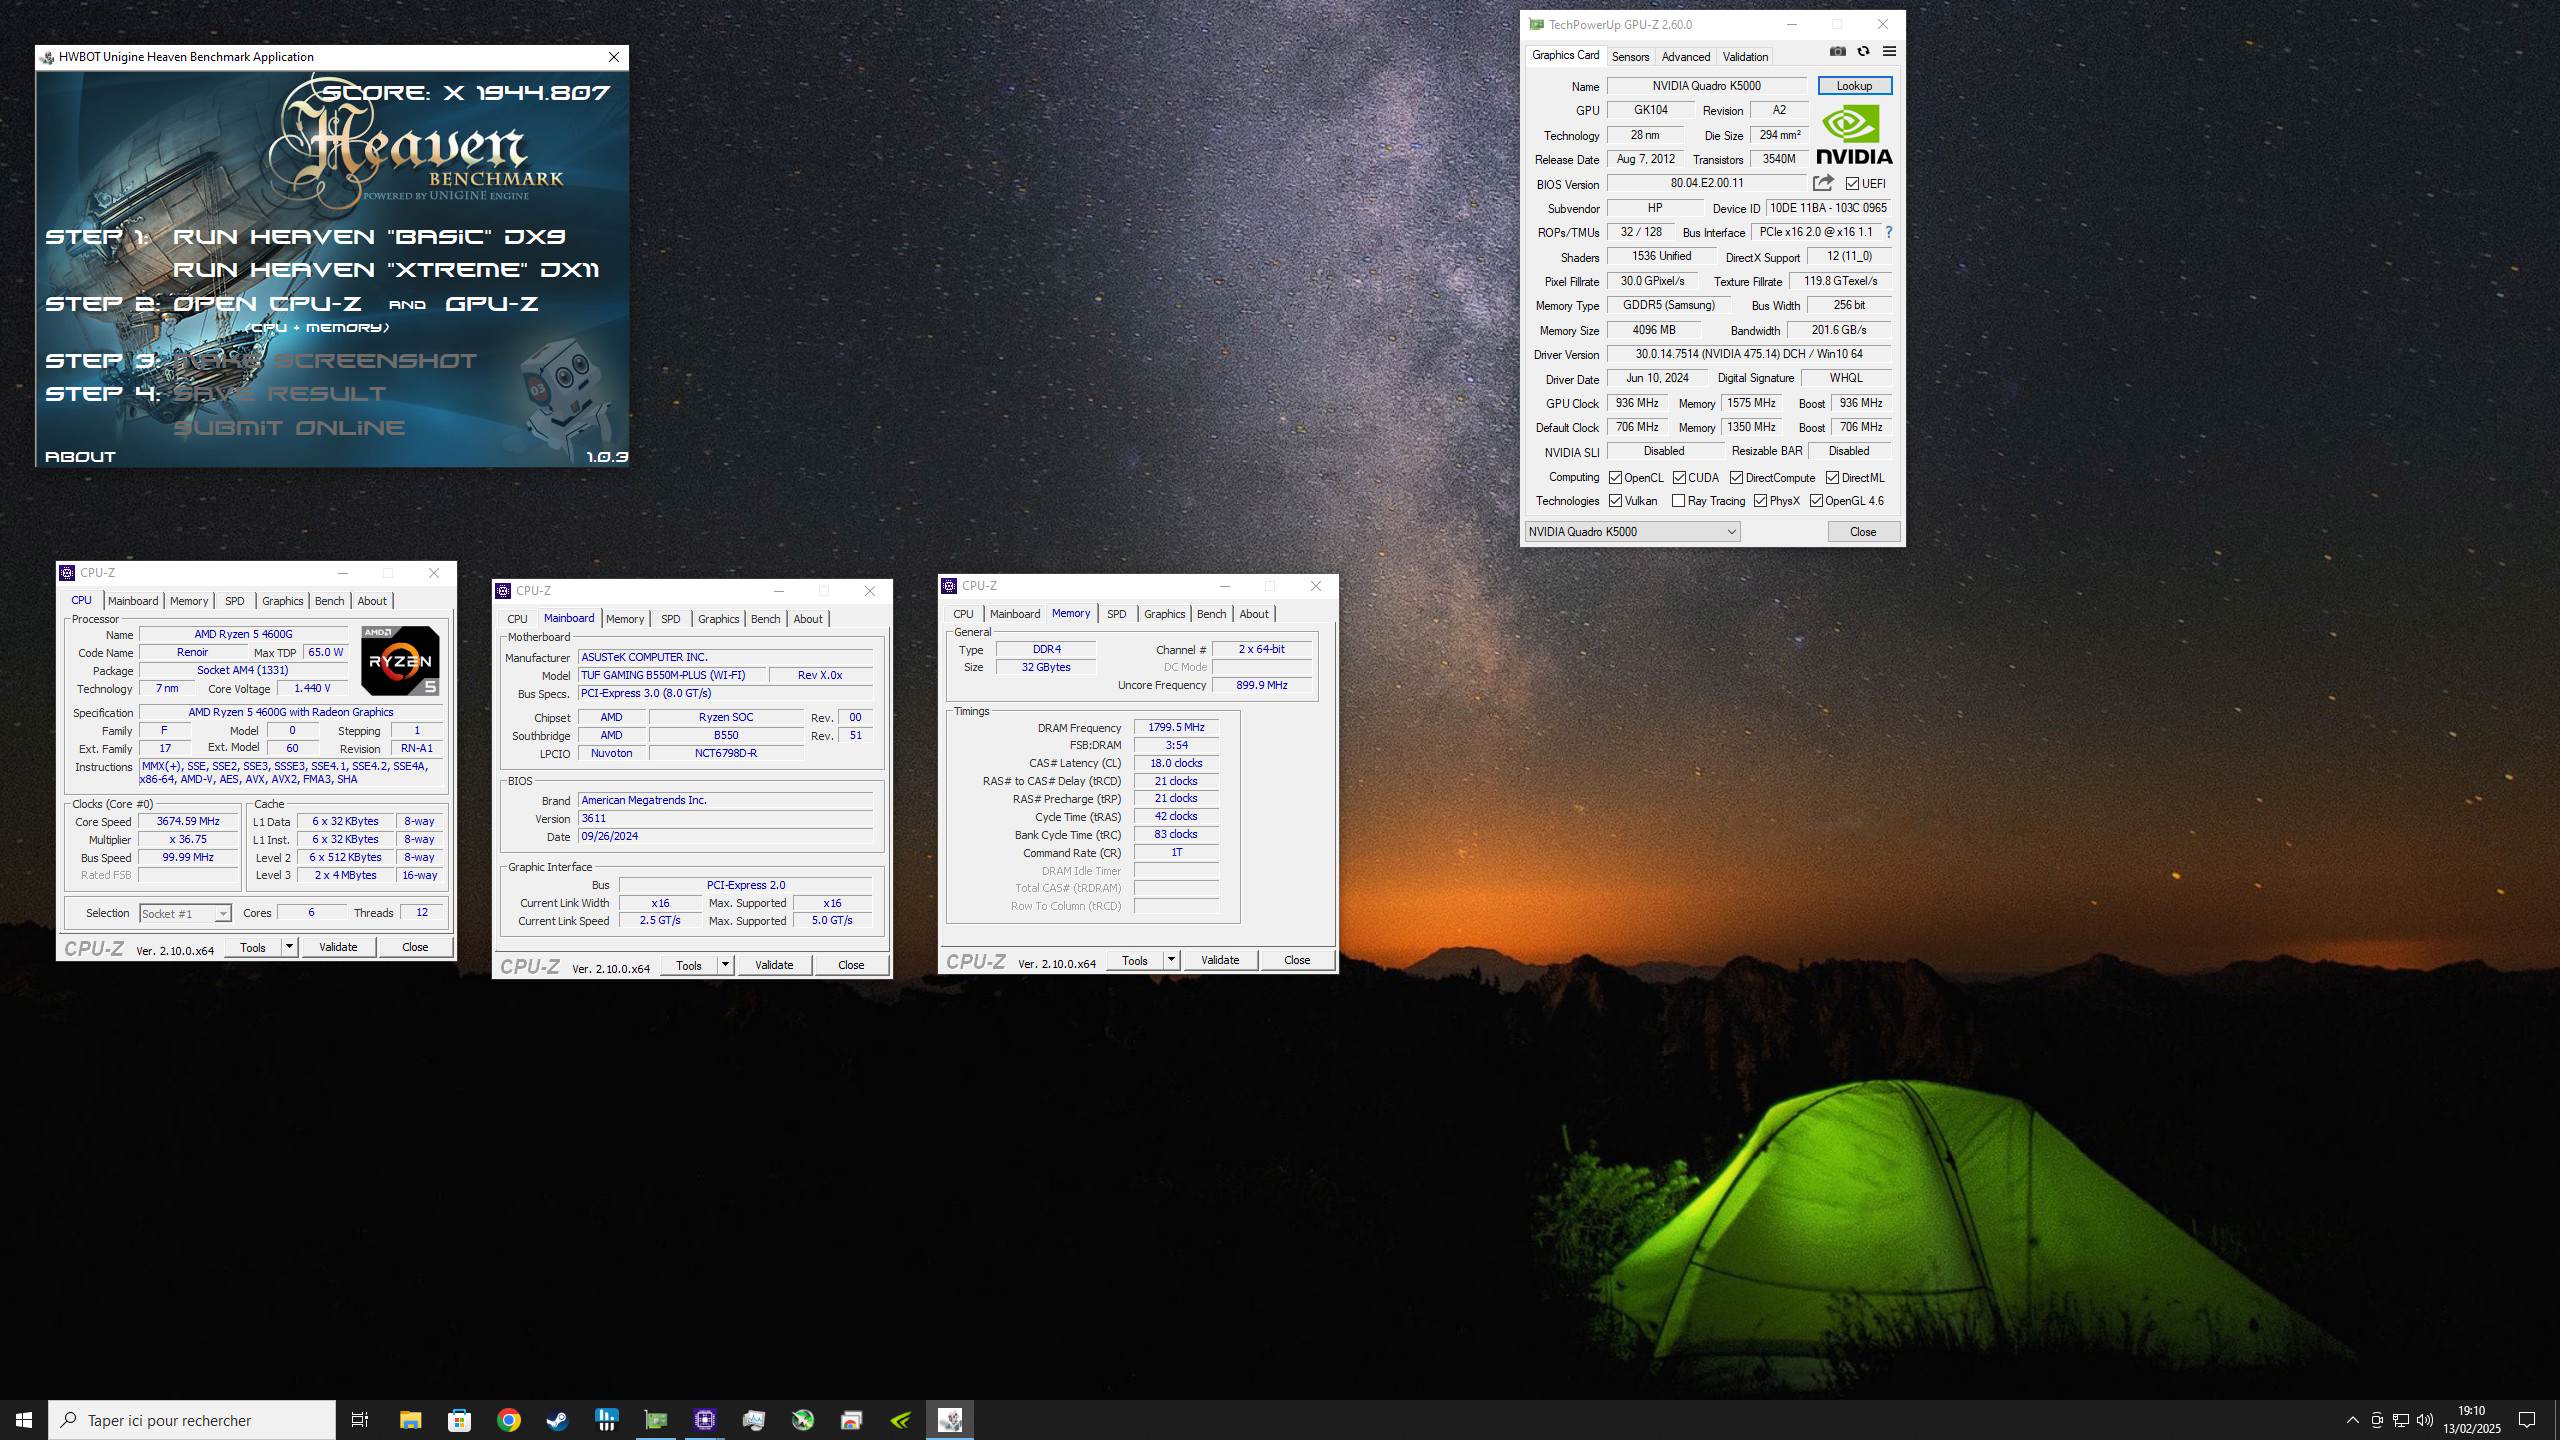Click the Bus Interface question mark icon
The image size is (2560, 1440).
[x=1888, y=232]
